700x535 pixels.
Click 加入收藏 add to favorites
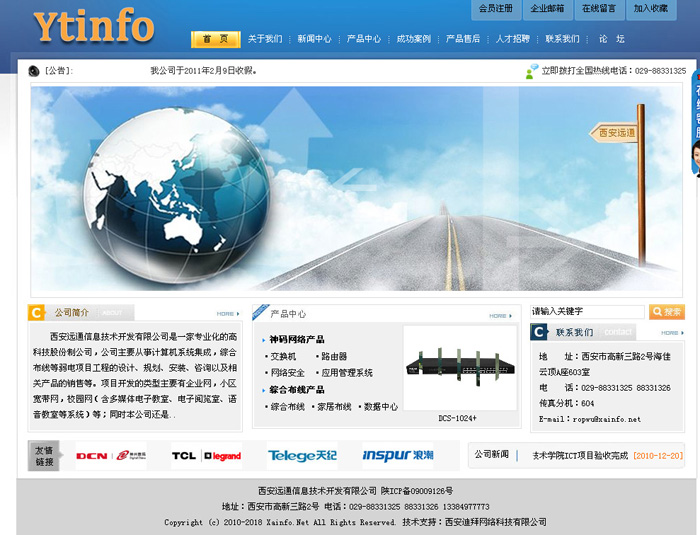[650, 9]
